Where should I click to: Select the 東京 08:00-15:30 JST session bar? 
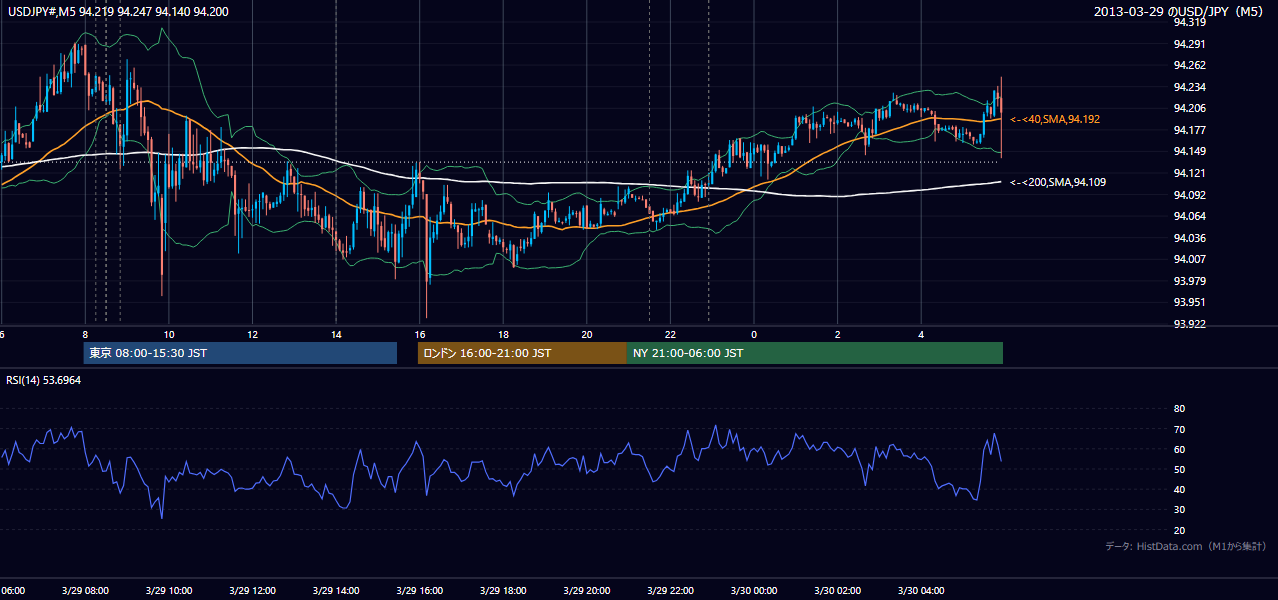[240, 353]
